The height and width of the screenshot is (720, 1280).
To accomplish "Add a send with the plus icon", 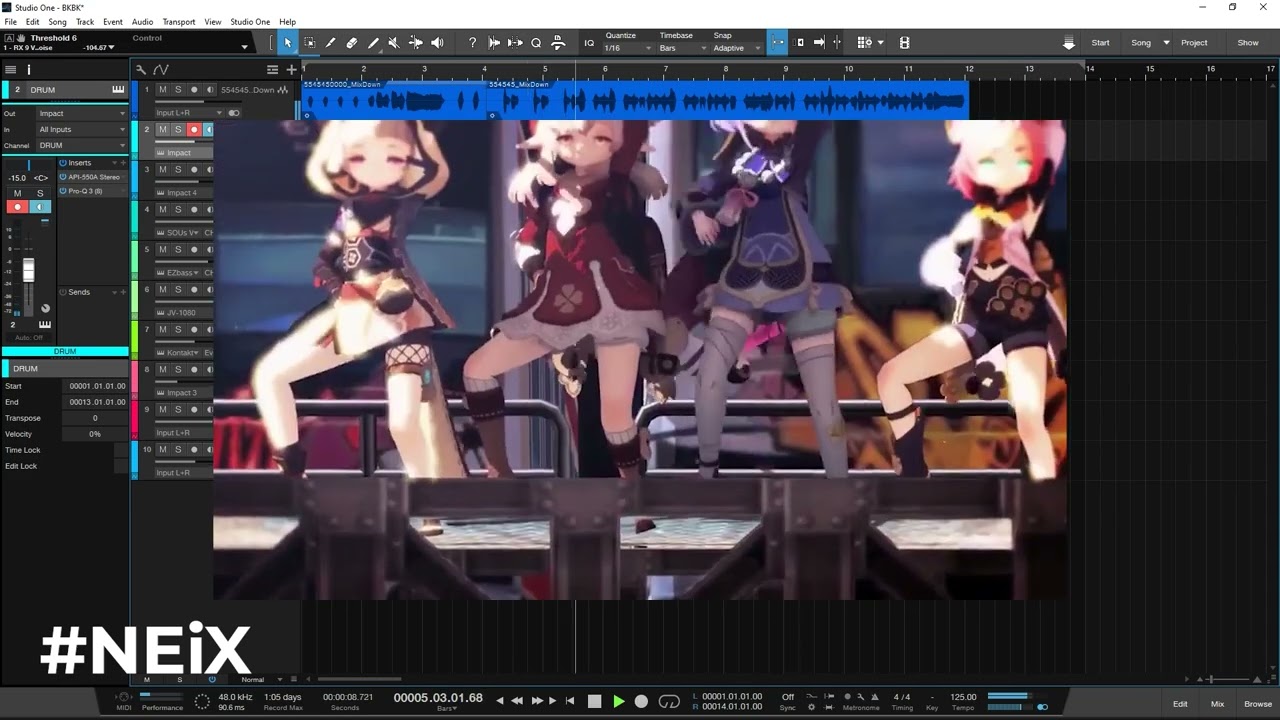I will click(123, 292).
